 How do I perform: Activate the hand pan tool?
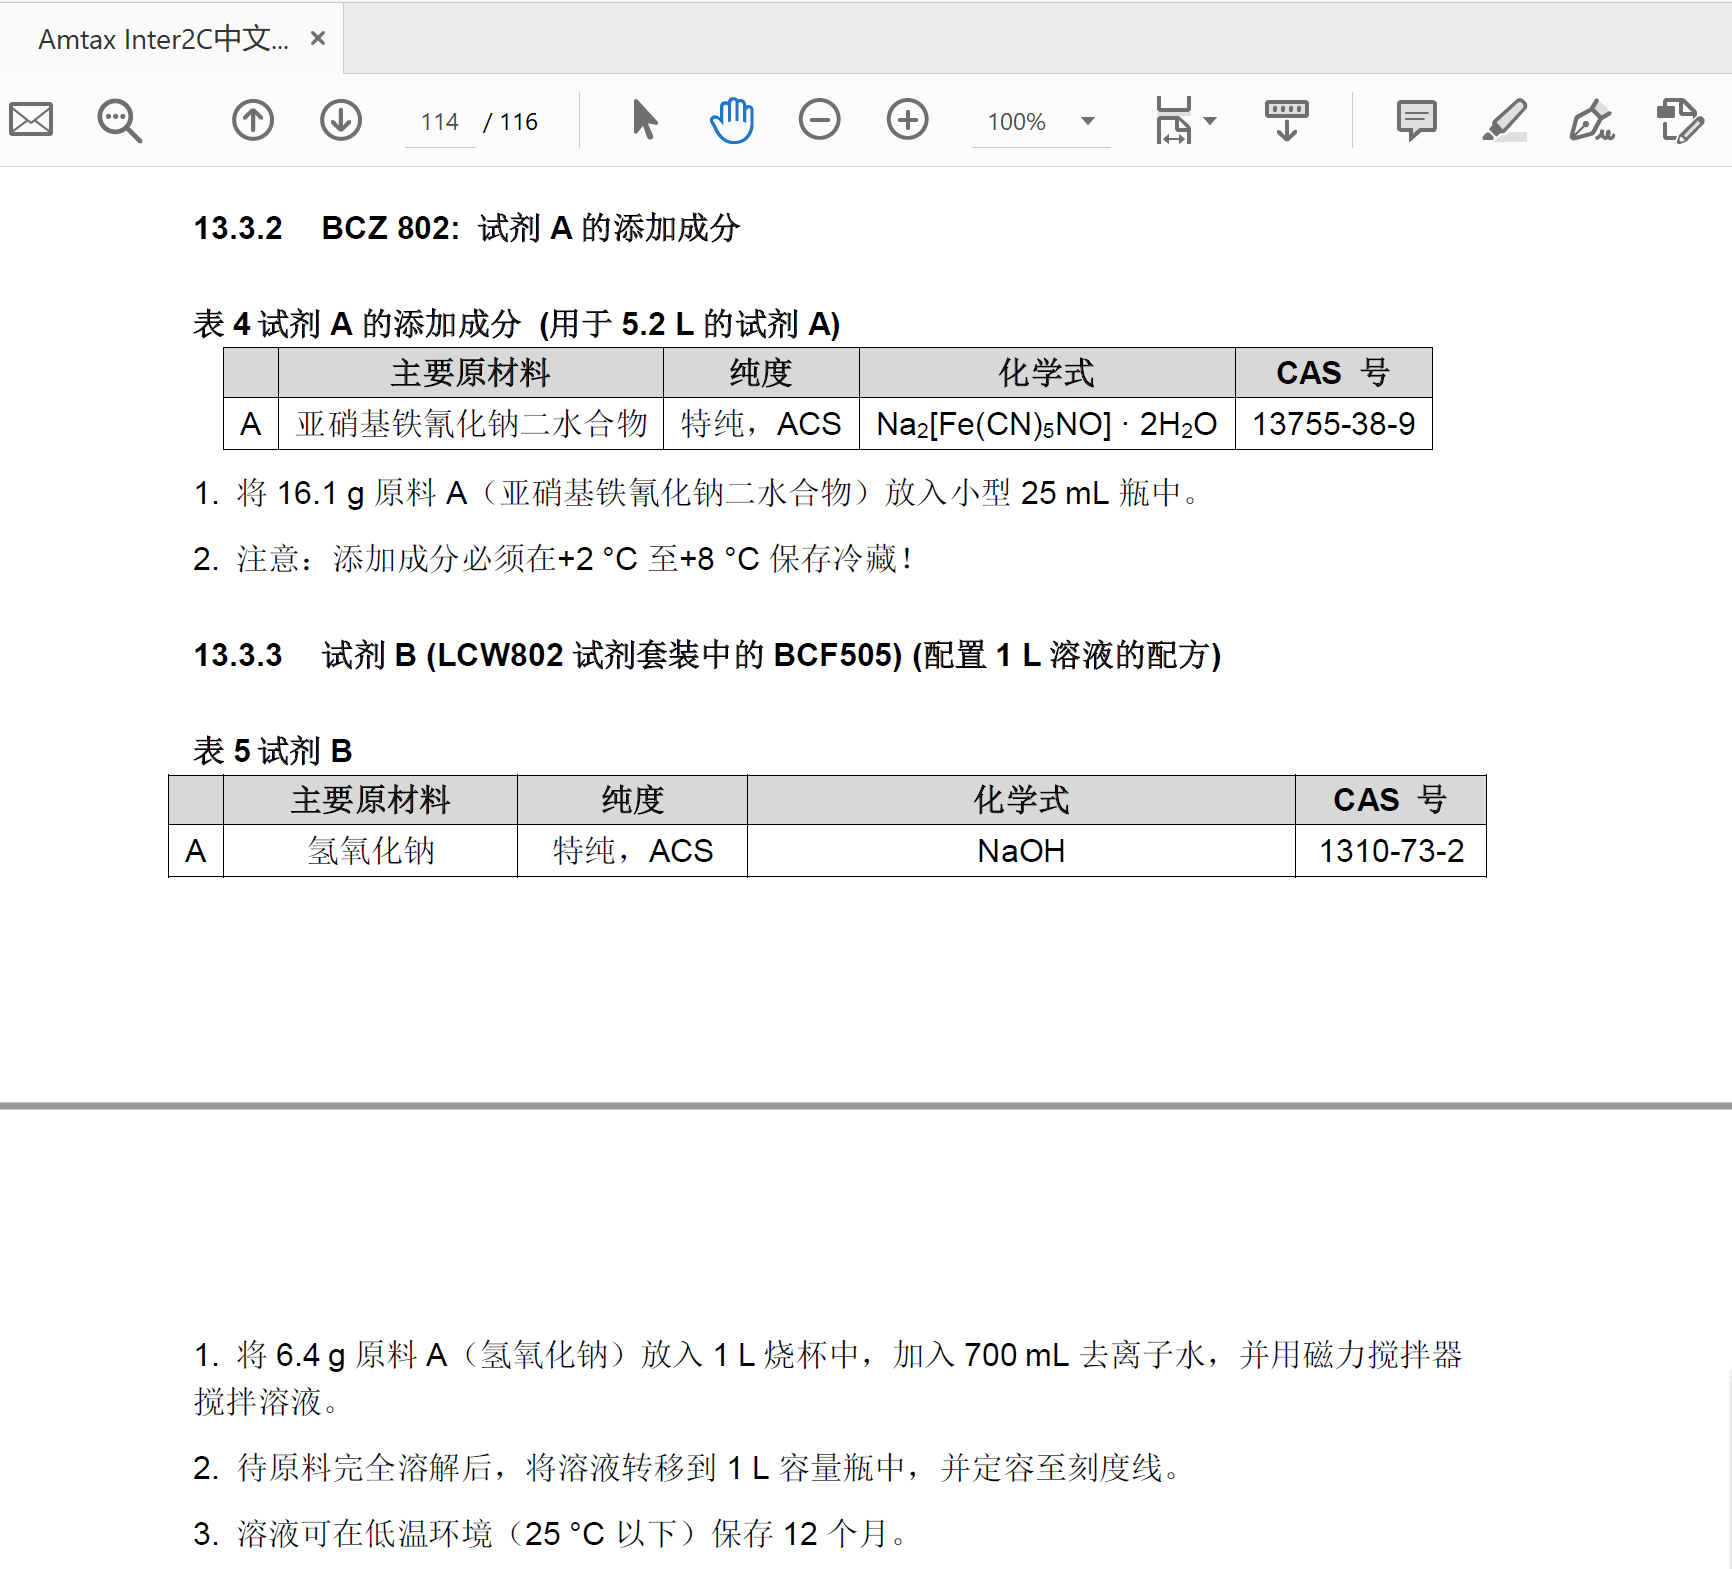coord(731,119)
